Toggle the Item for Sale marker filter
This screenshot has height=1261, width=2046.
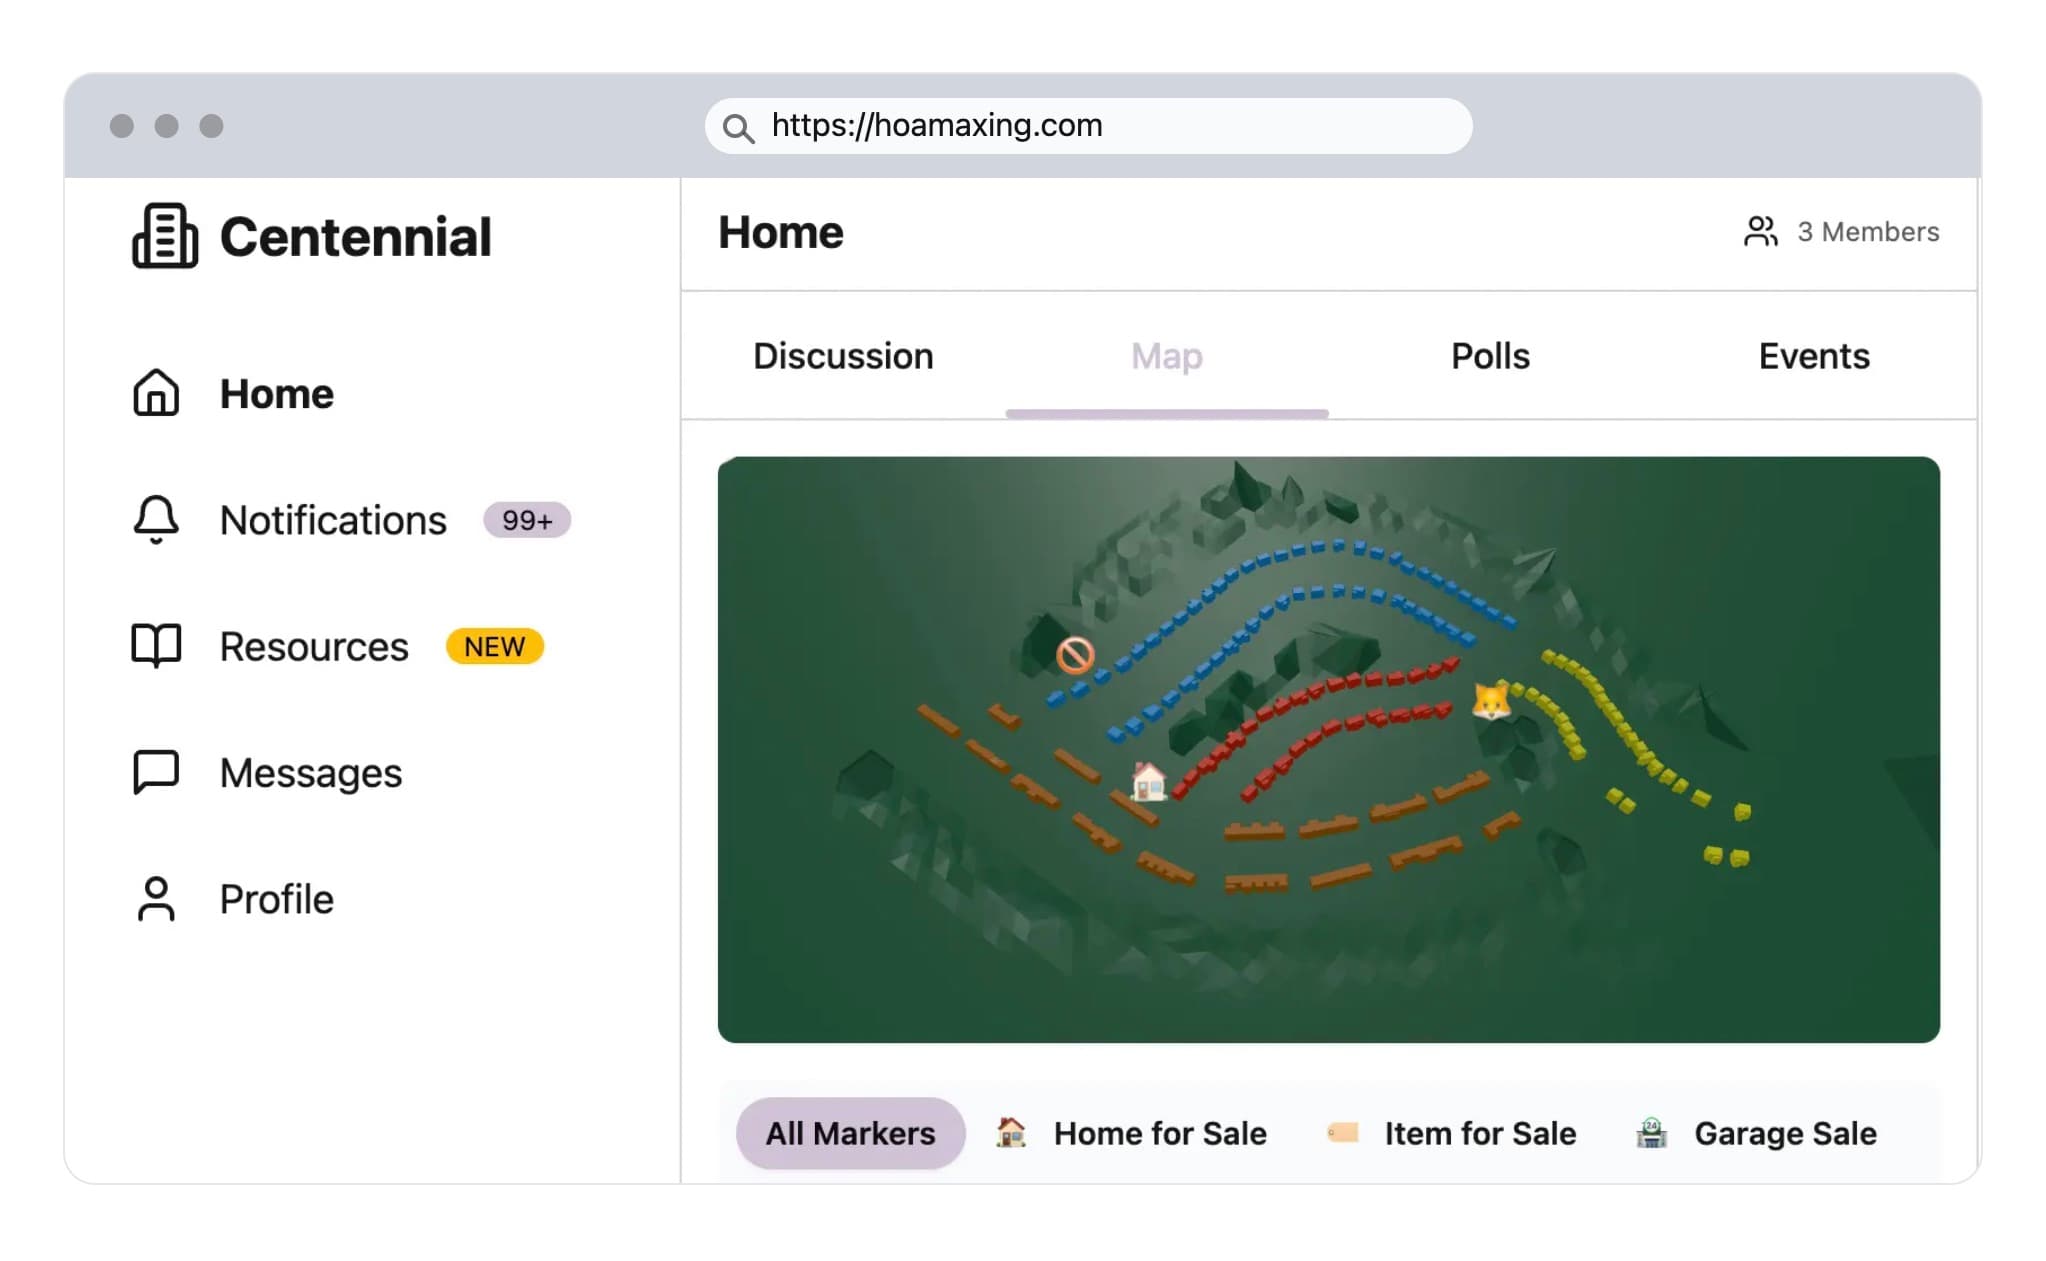tap(1450, 1133)
